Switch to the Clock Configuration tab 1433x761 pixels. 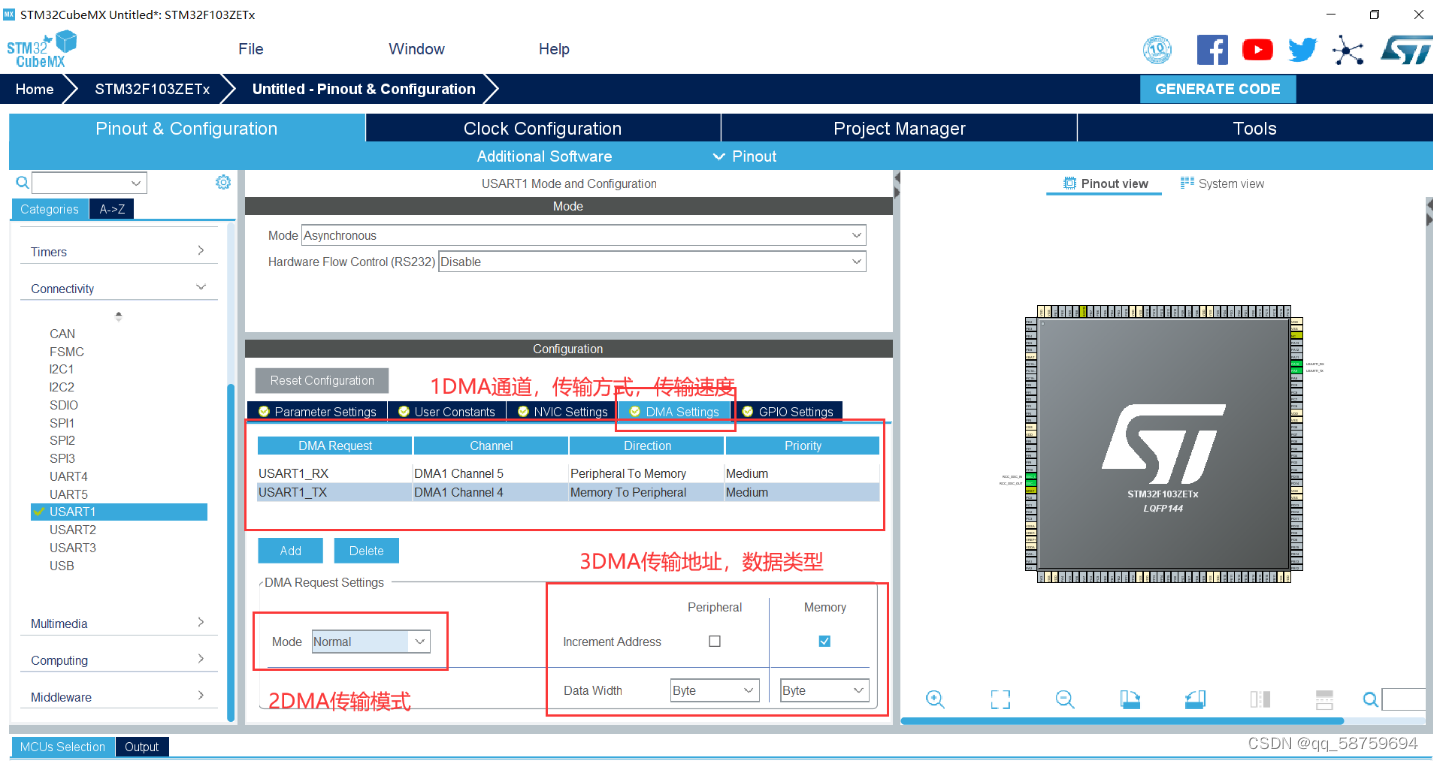point(541,128)
